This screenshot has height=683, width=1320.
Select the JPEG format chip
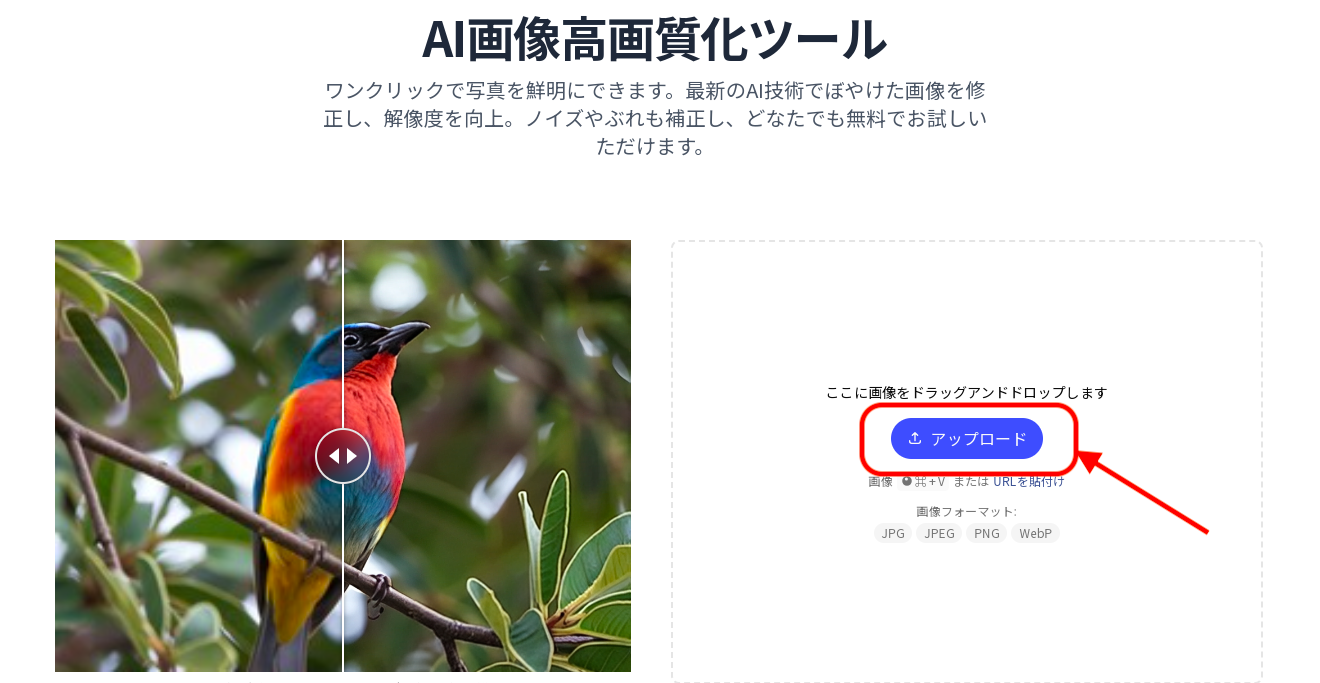939,533
